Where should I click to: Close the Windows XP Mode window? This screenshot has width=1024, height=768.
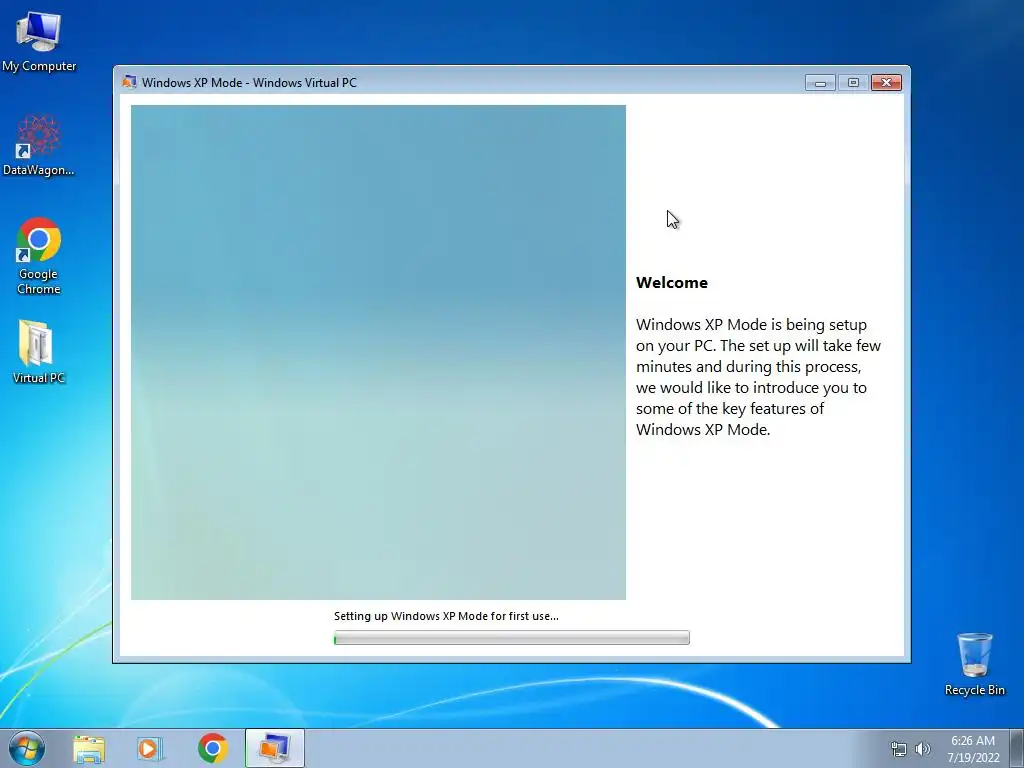click(886, 83)
